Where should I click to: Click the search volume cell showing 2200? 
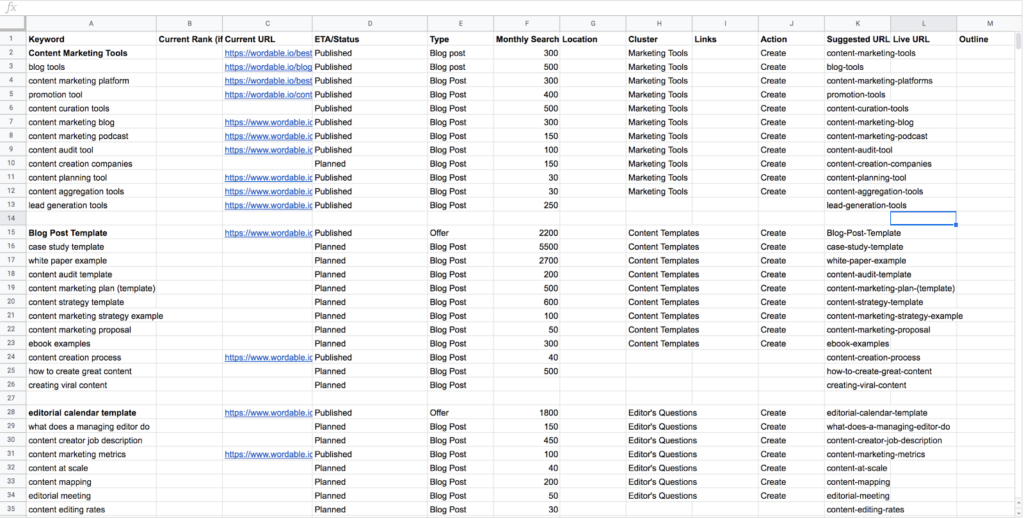pyautogui.click(x=526, y=233)
